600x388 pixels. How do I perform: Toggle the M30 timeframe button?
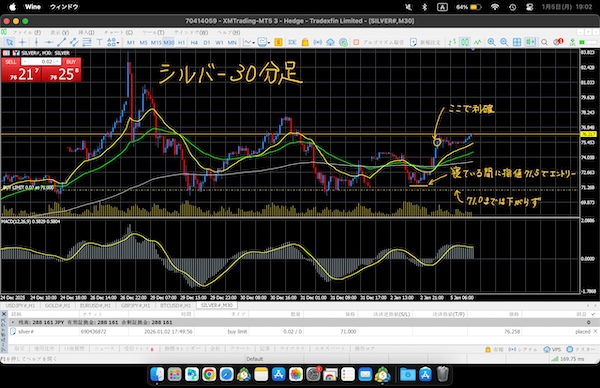pyautogui.click(x=169, y=42)
